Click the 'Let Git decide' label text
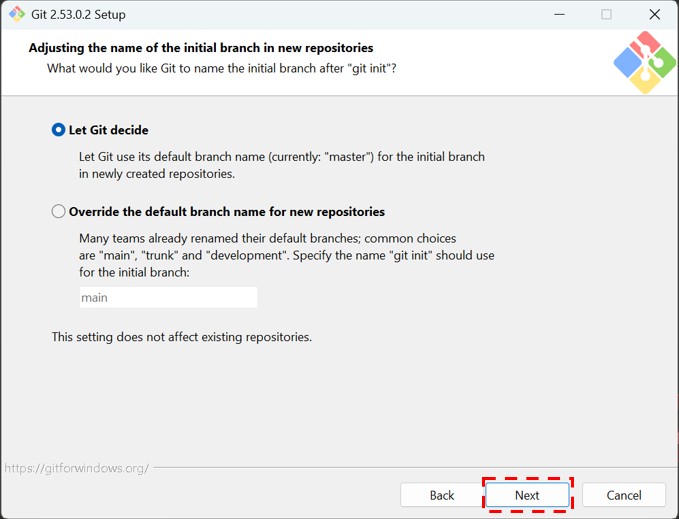 pyautogui.click(x=108, y=130)
